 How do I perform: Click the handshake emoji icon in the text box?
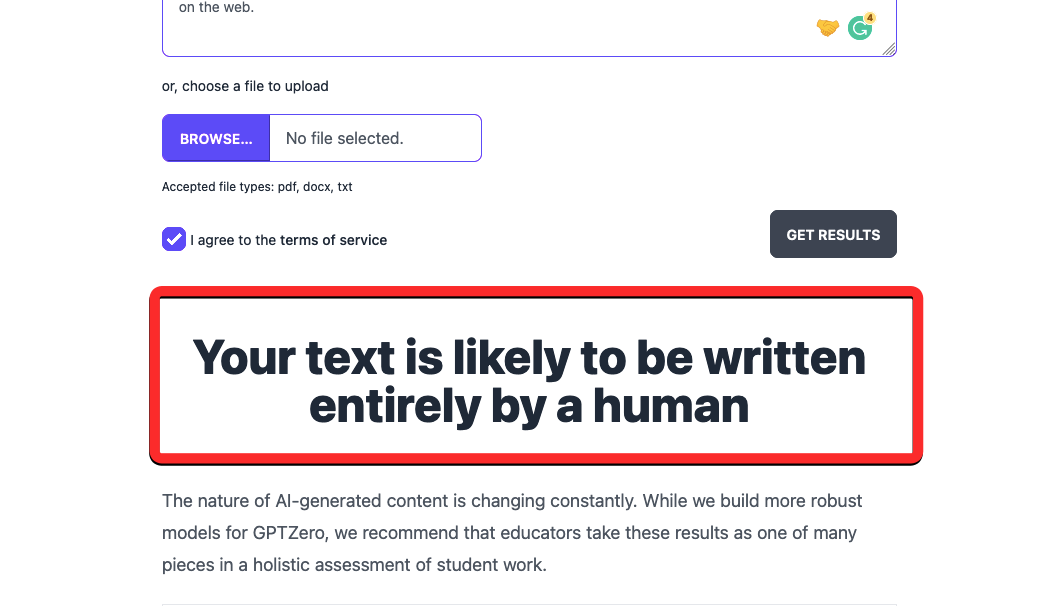827,28
